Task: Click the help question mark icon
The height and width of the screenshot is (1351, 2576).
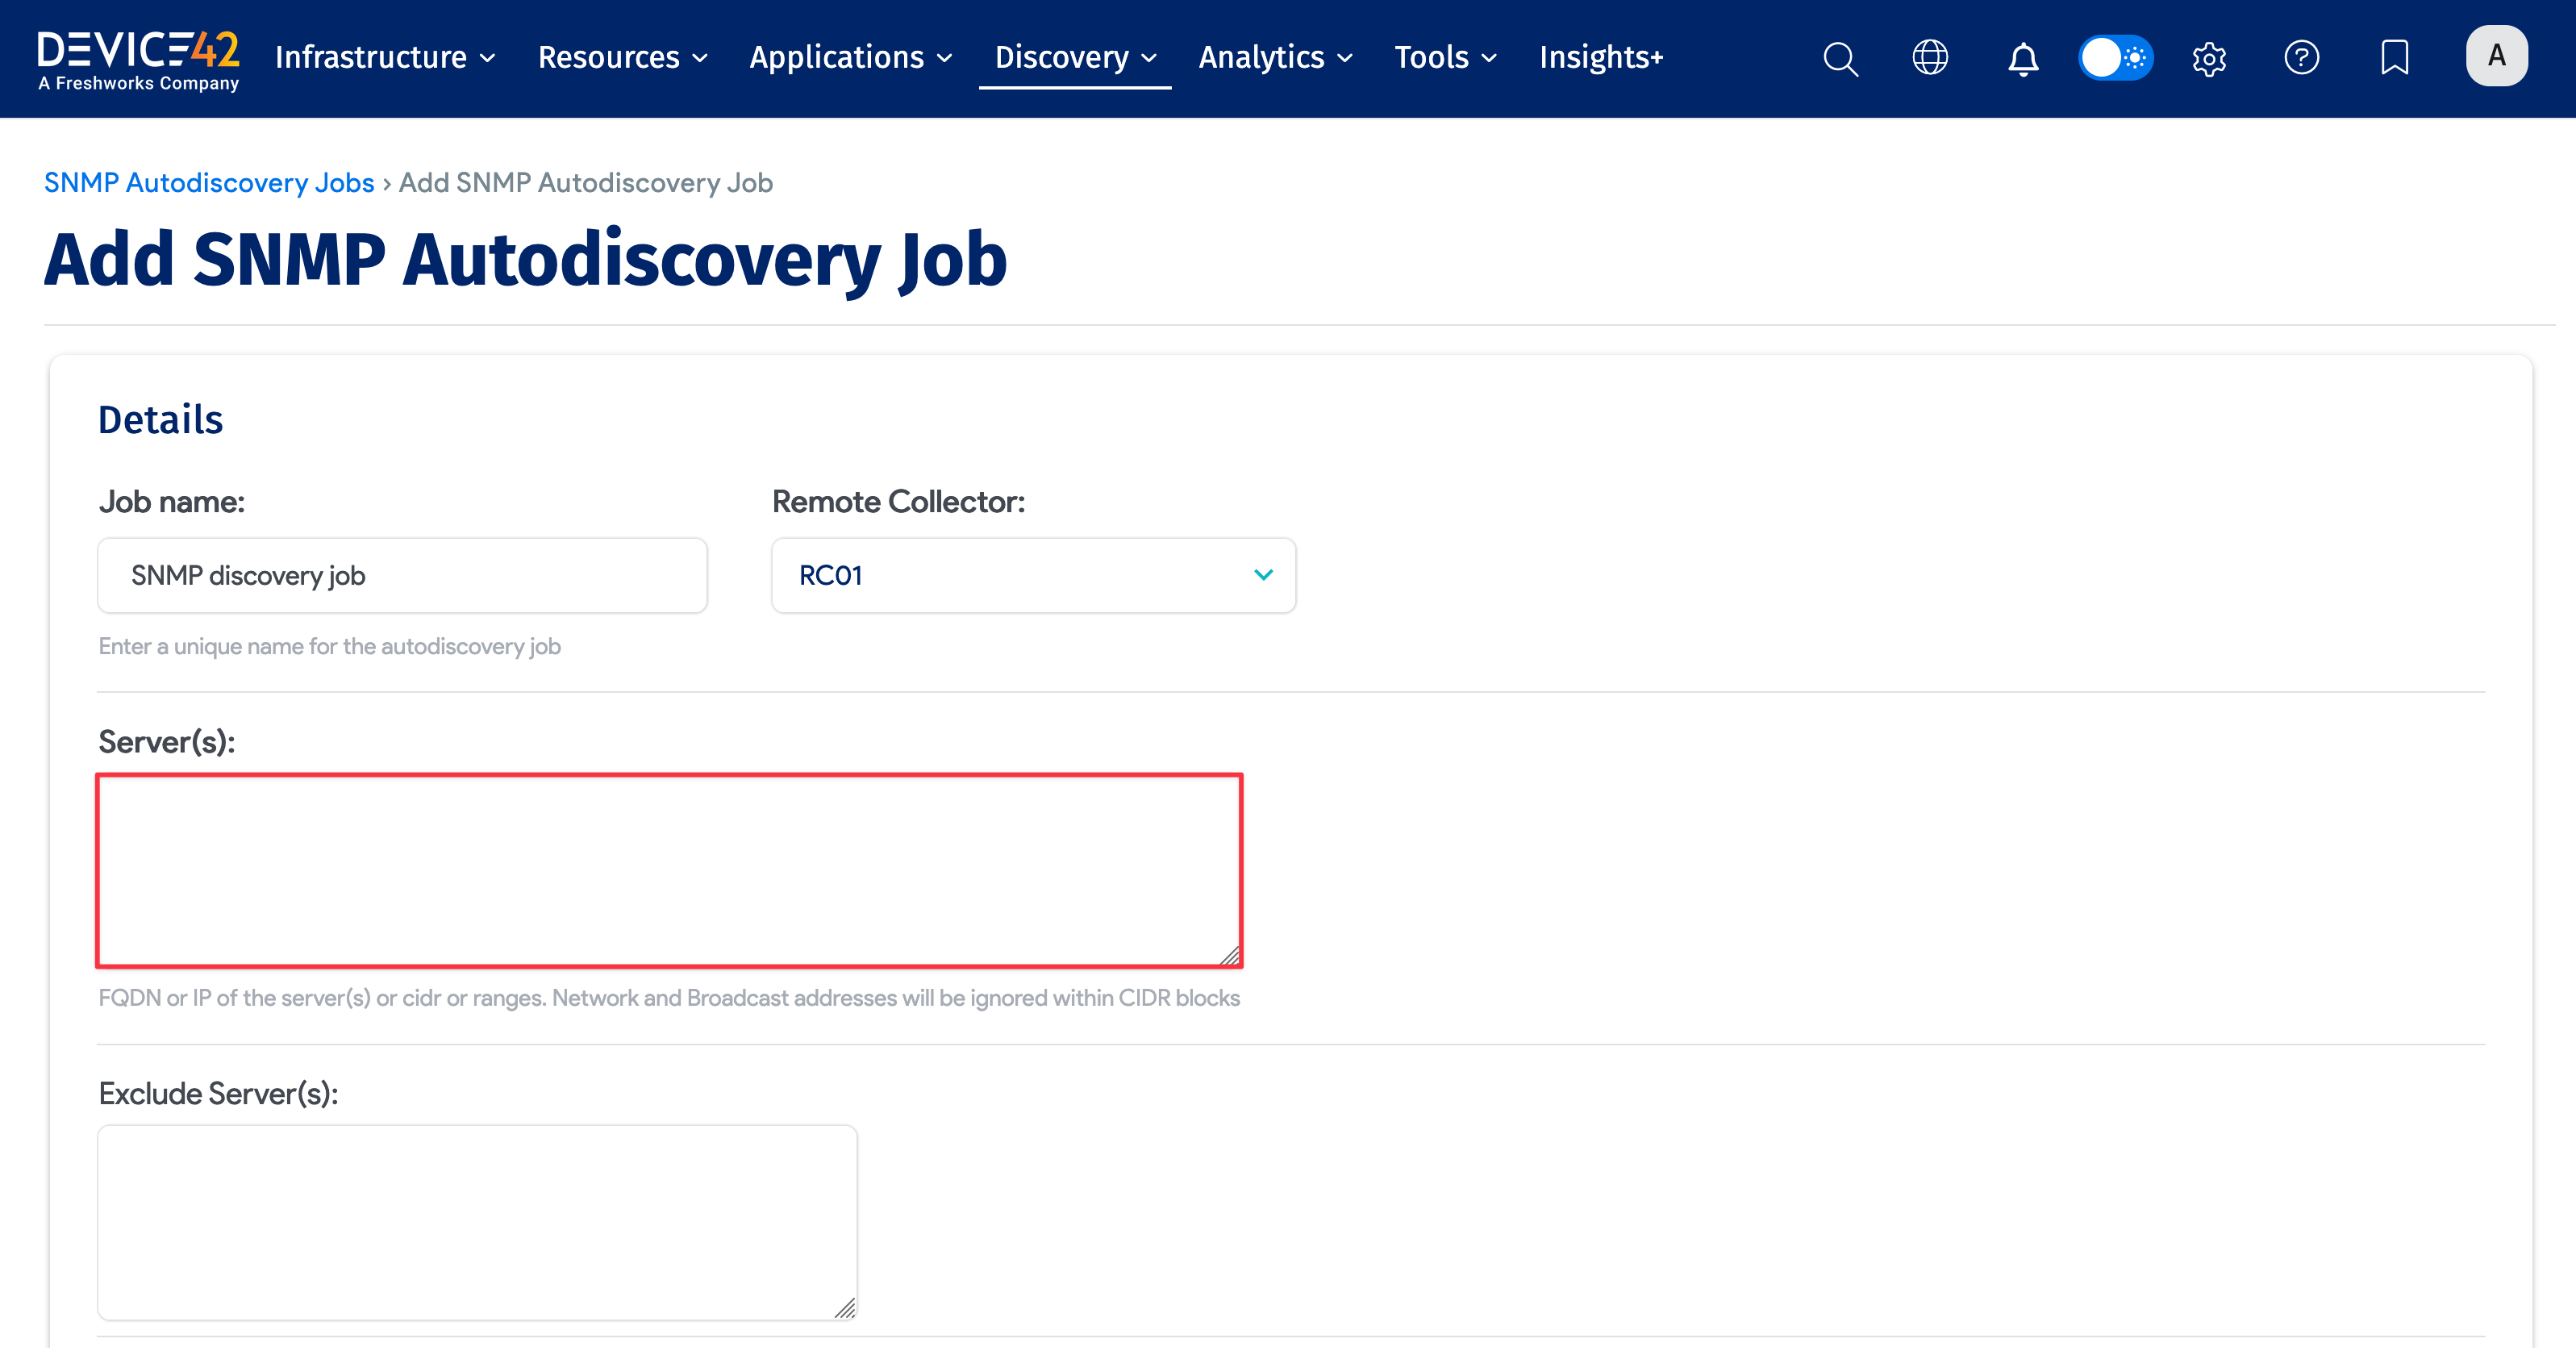Action: 2301,58
